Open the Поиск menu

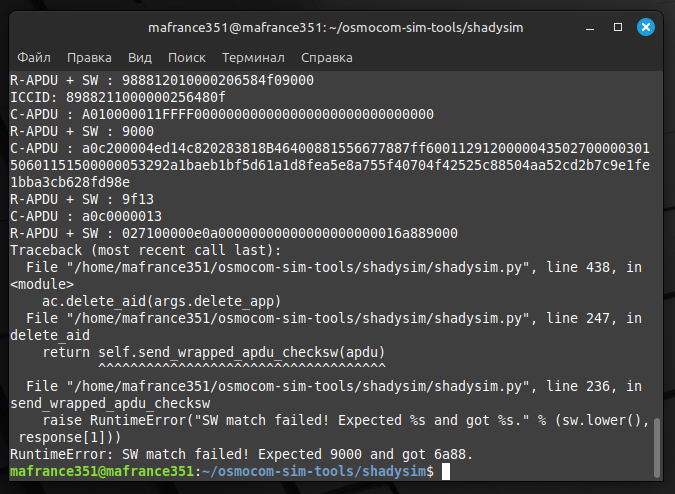coord(187,58)
